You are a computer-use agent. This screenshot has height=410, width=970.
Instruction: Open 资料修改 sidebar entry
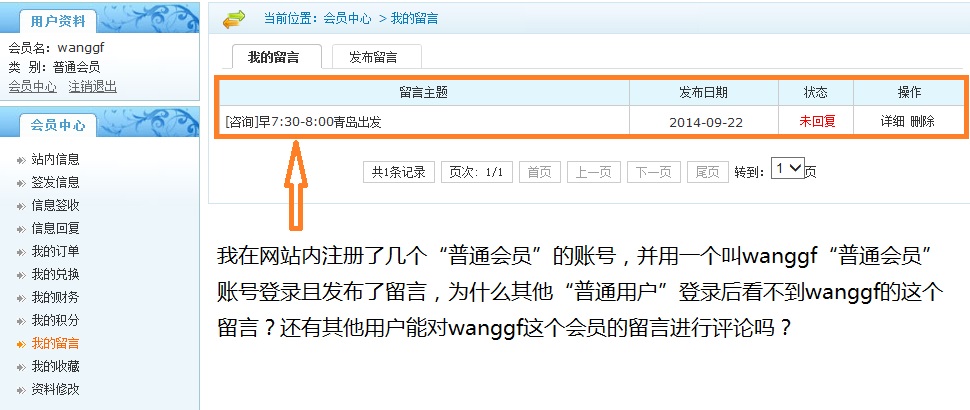pyautogui.click(x=55, y=390)
